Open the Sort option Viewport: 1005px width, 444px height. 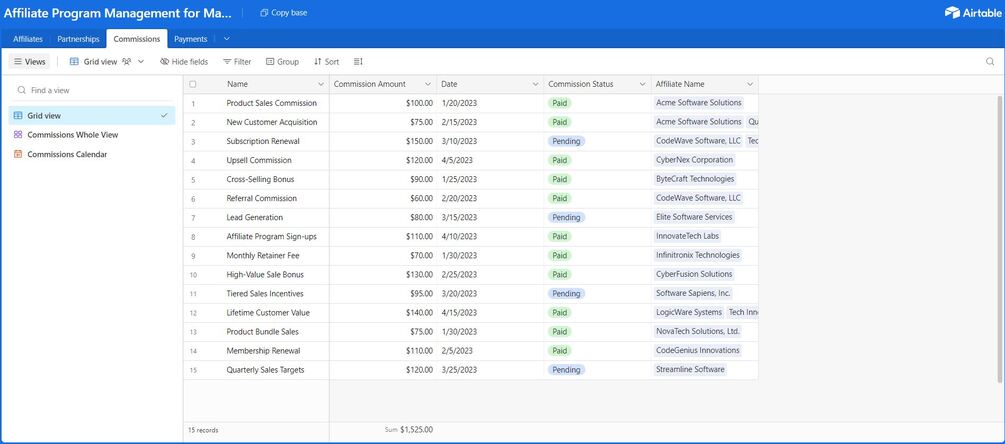326,62
